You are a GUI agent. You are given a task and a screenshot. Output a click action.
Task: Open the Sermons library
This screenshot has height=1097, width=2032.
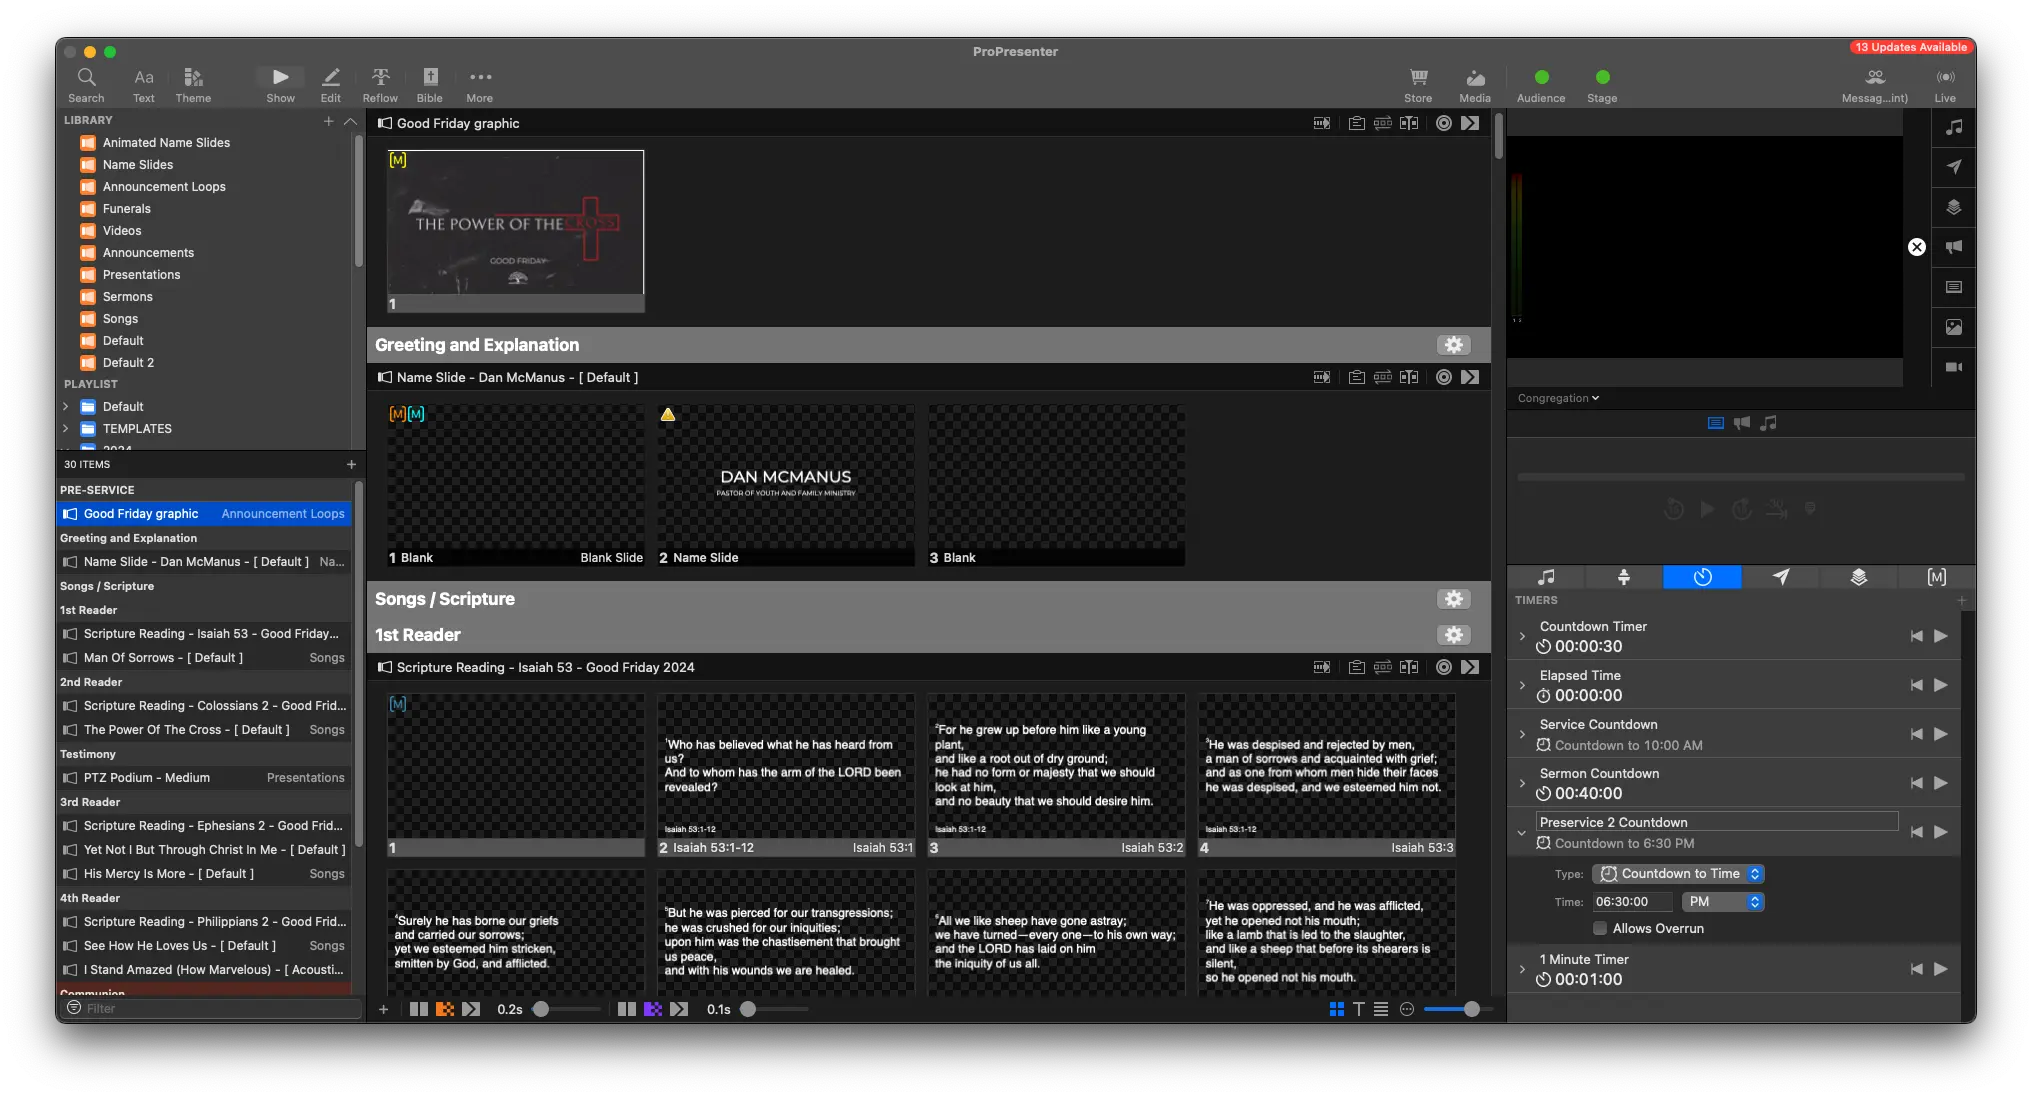pos(128,297)
